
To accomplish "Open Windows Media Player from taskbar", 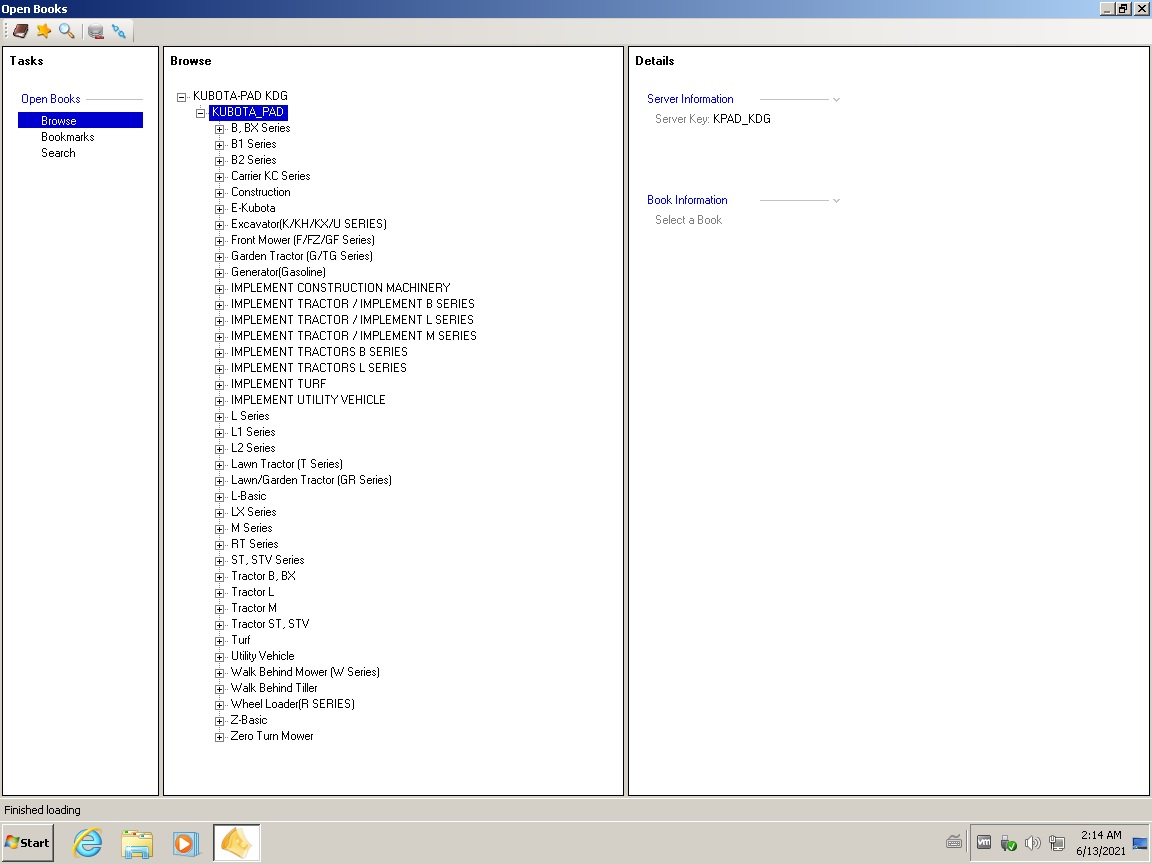I will (187, 843).
